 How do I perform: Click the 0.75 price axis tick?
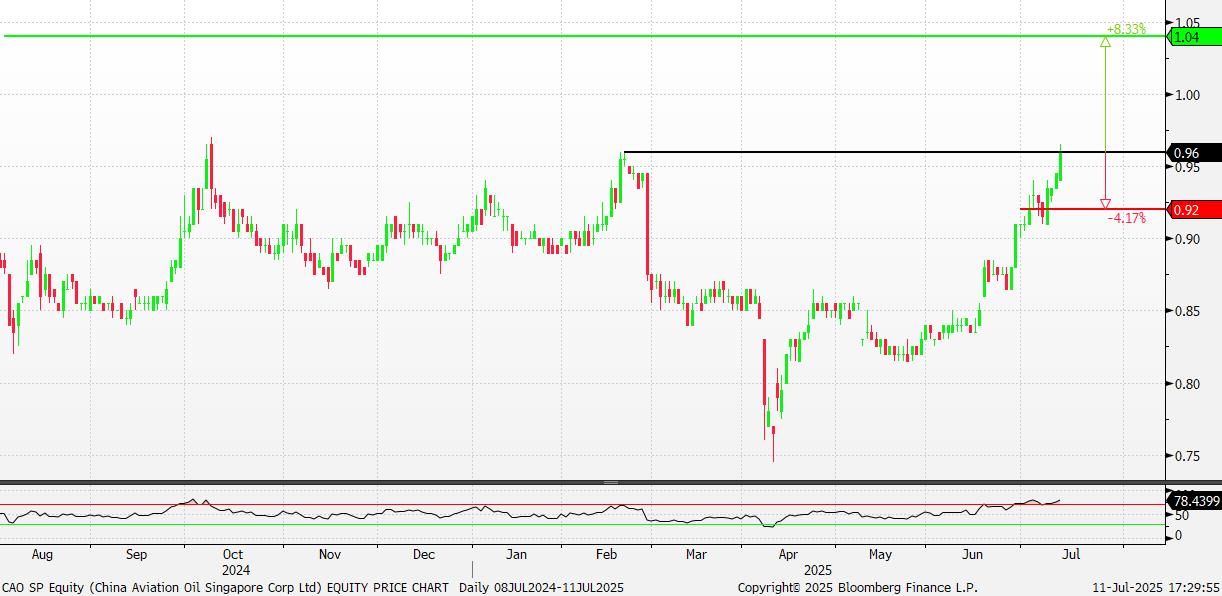coord(1187,456)
